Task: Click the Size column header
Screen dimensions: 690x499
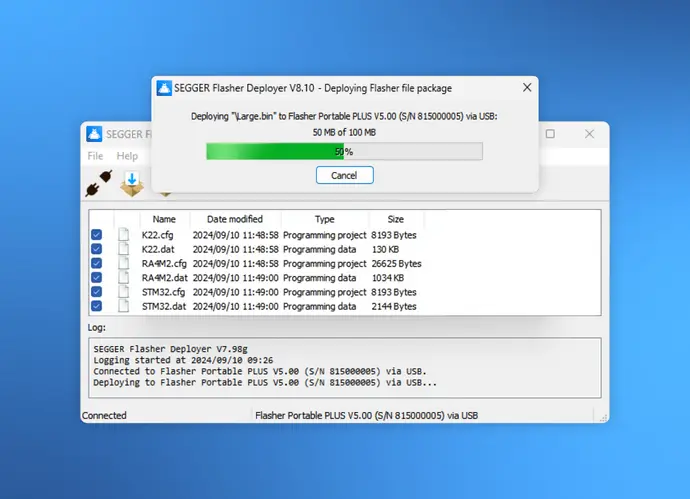Action: pyautogui.click(x=395, y=219)
